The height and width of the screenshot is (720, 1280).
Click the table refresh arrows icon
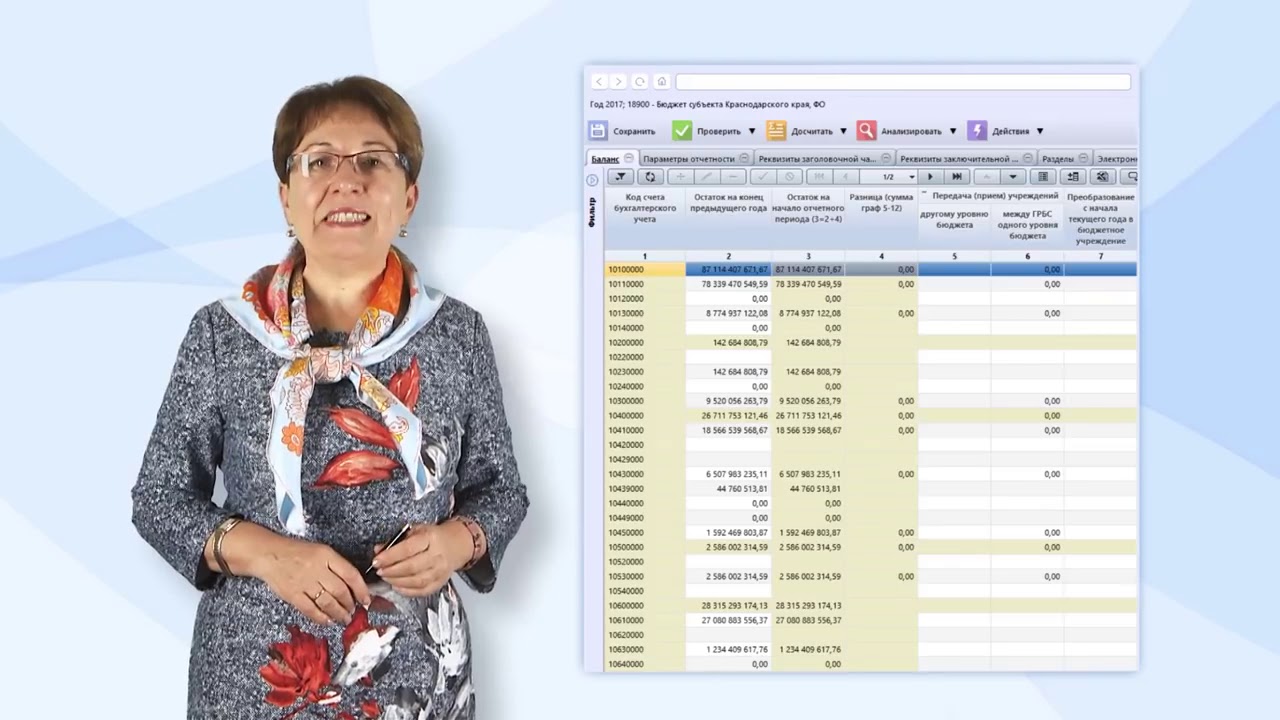point(650,177)
